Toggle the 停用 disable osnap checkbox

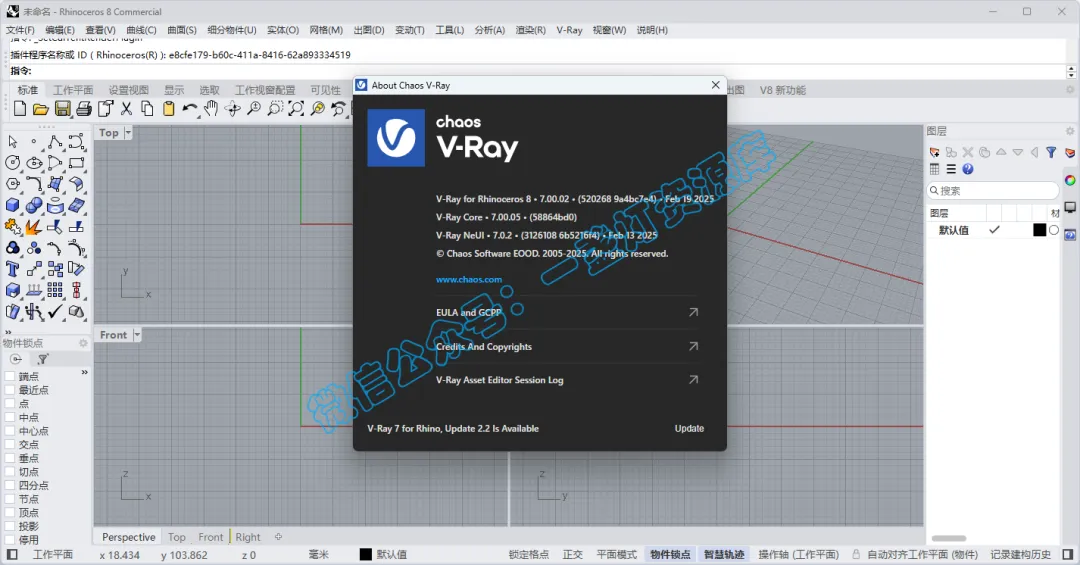click(x=10, y=540)
